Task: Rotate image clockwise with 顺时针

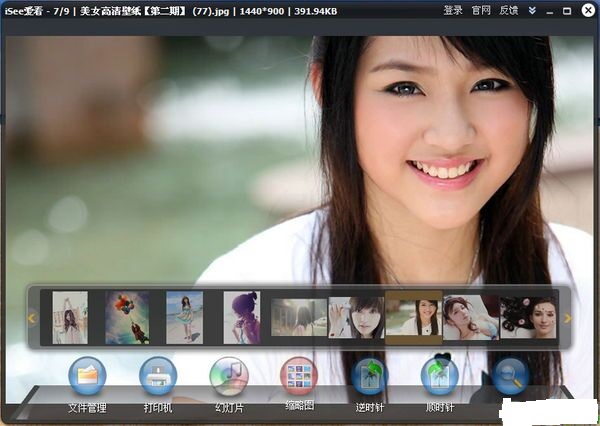Action: point(439,376)
